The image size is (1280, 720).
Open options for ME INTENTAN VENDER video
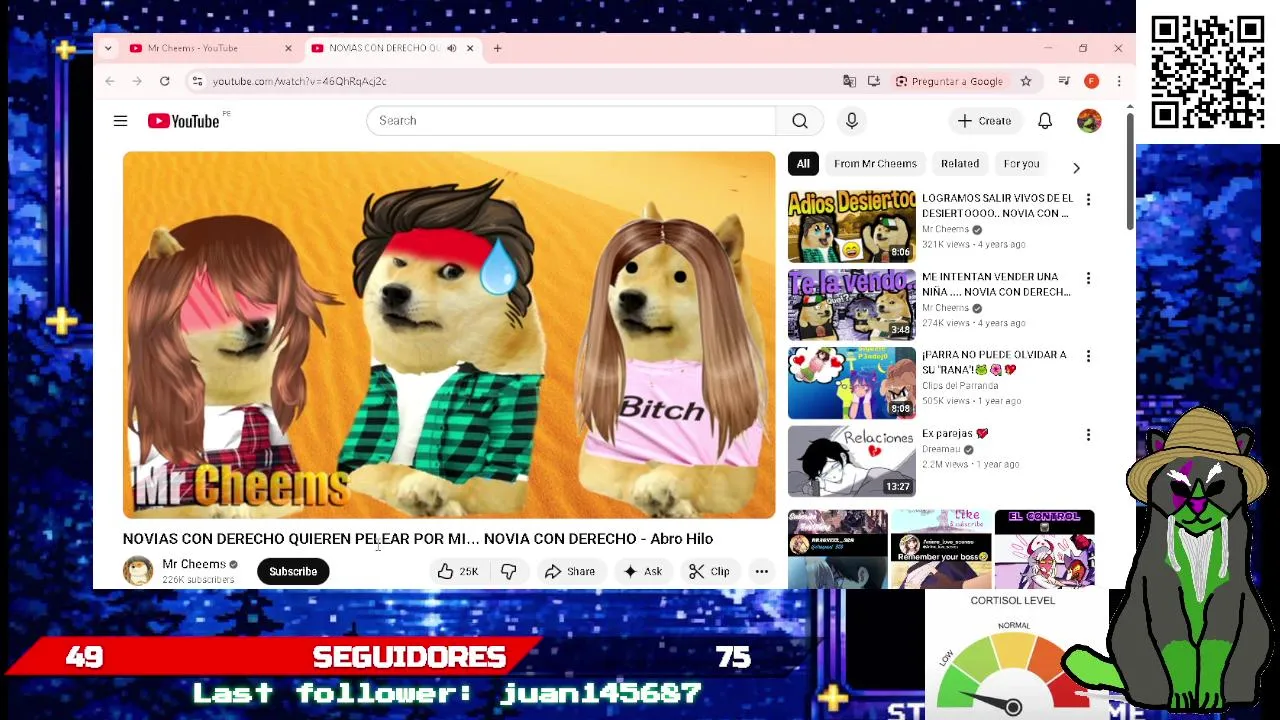pos(1088,278)
